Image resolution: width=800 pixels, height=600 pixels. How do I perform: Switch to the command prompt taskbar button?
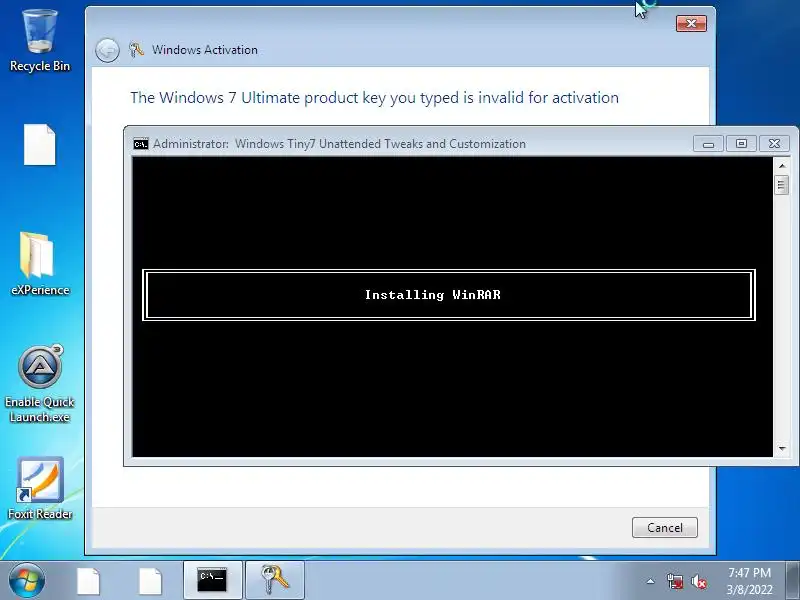point(212,581)
